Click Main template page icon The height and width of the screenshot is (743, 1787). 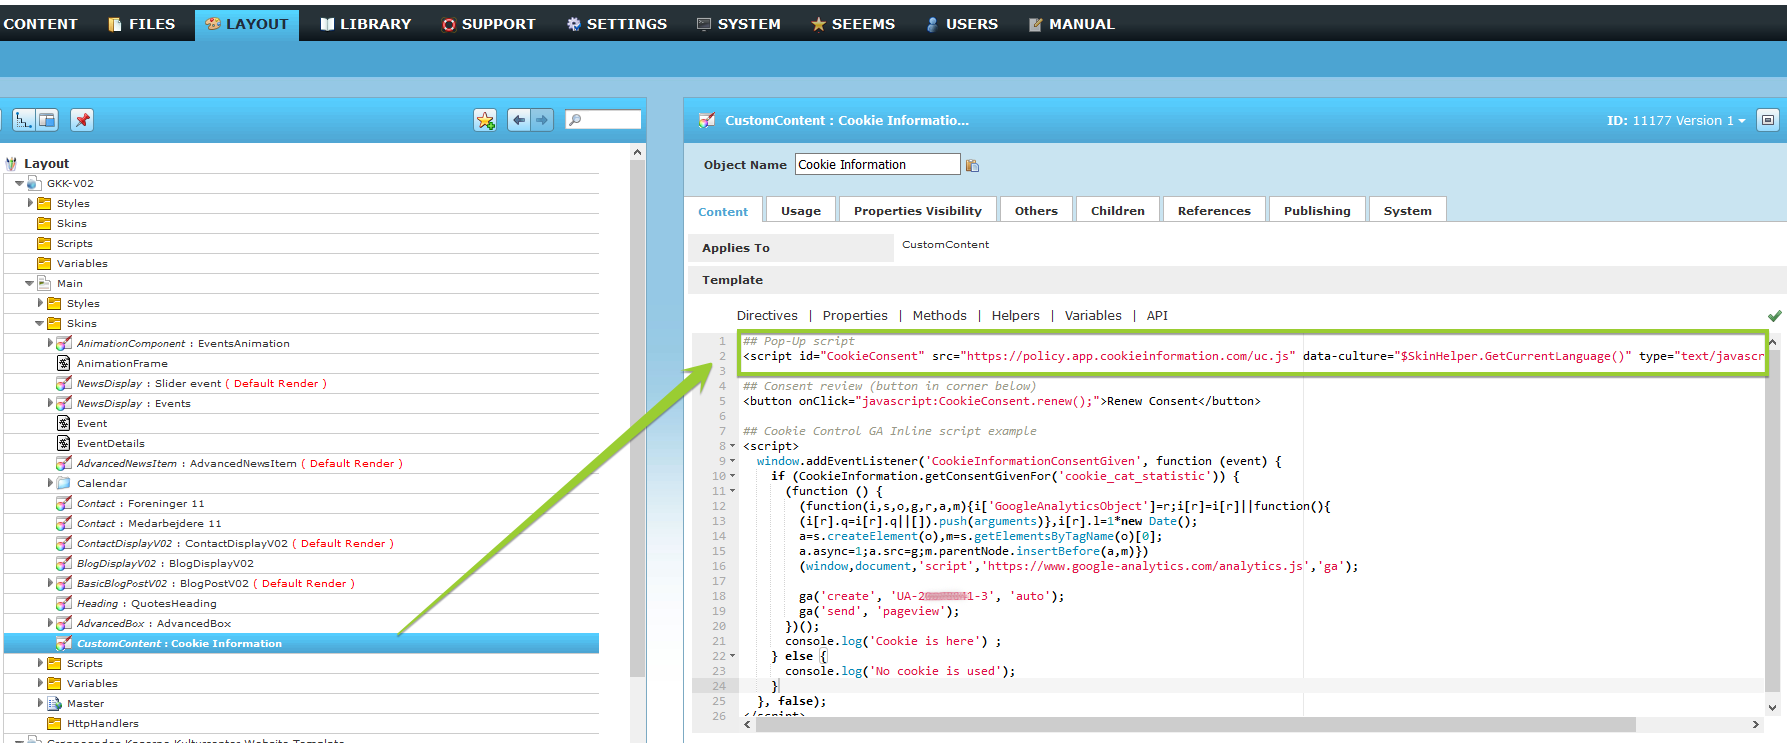[44, 283]
